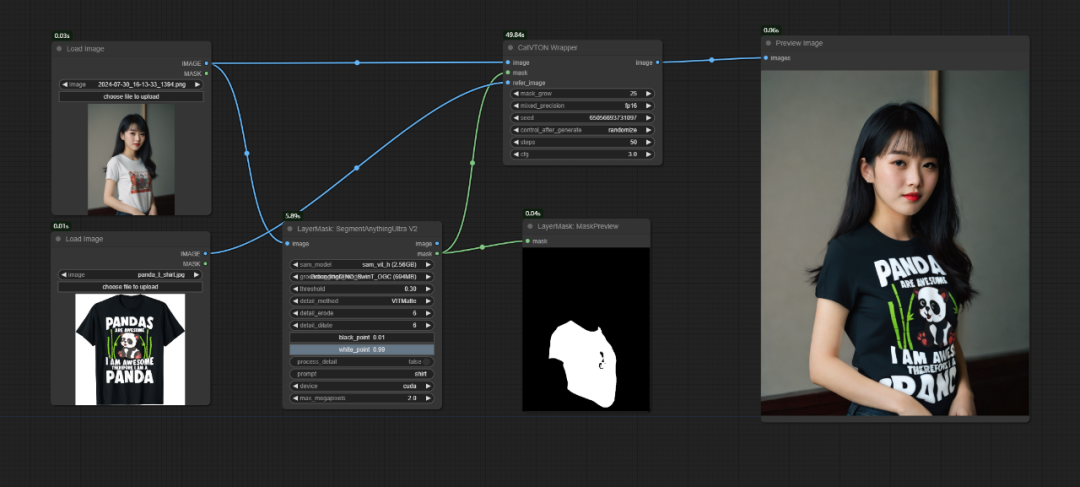The width and height of the screenshot is (1080, 487).
Task: Click the black-and-white mask preview image
Action: tap(586, 329)
